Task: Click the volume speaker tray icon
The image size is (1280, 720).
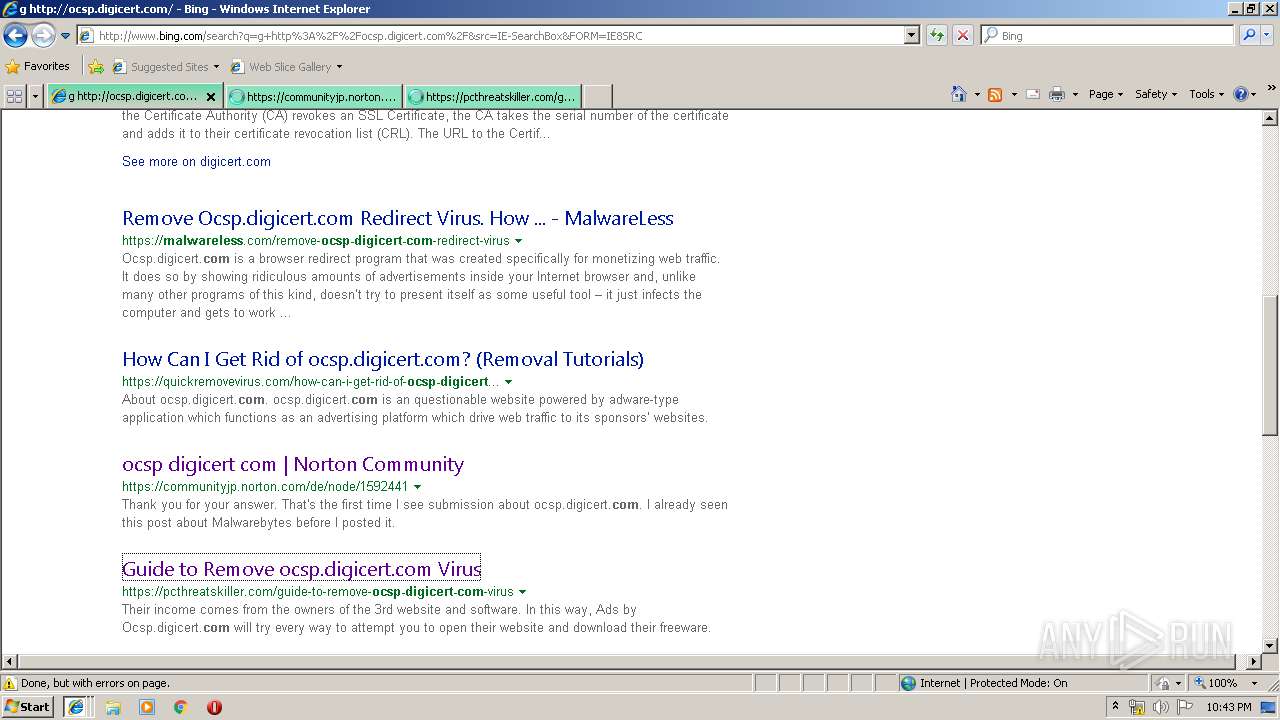Action: [x=1160, y=707]
